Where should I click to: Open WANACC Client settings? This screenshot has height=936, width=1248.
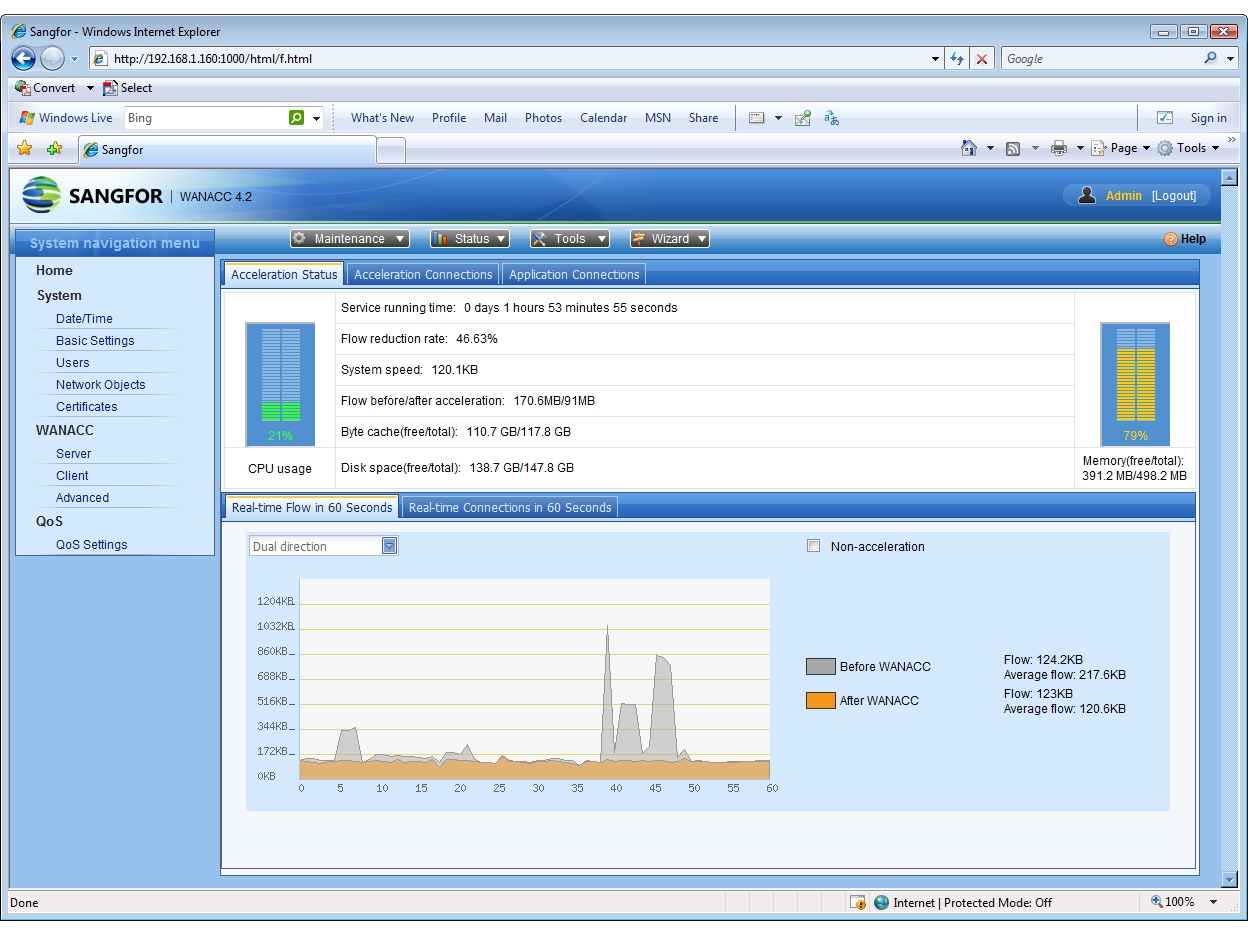(72, 475)
